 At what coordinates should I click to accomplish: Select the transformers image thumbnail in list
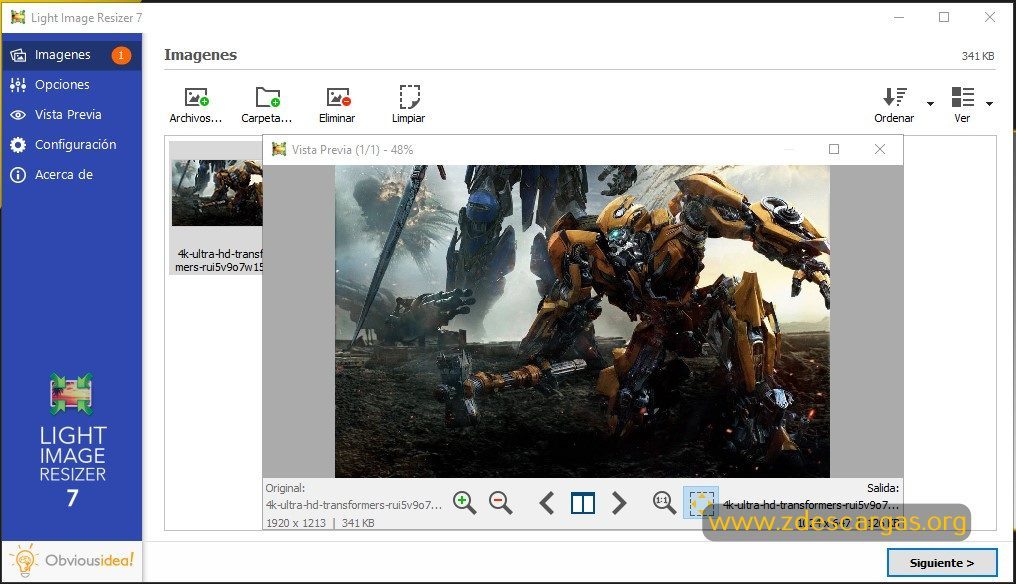tap(217, 193)
